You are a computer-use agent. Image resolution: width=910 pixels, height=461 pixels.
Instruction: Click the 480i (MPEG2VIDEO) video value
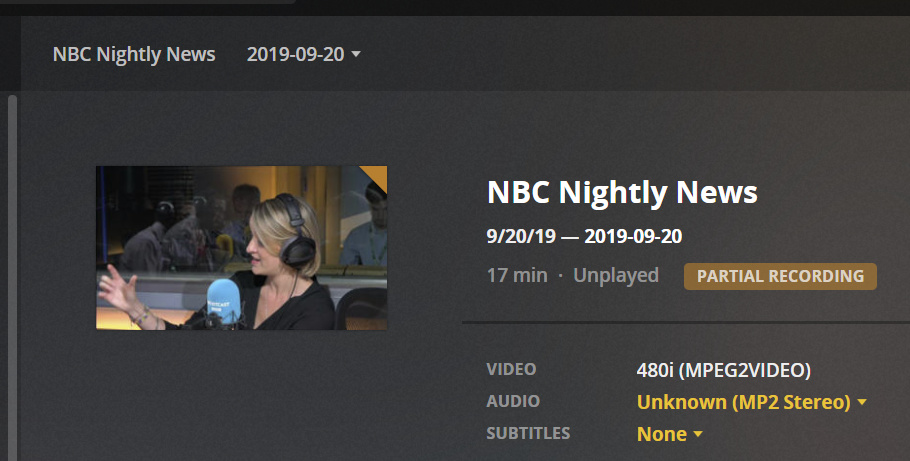tap(724, 370)
